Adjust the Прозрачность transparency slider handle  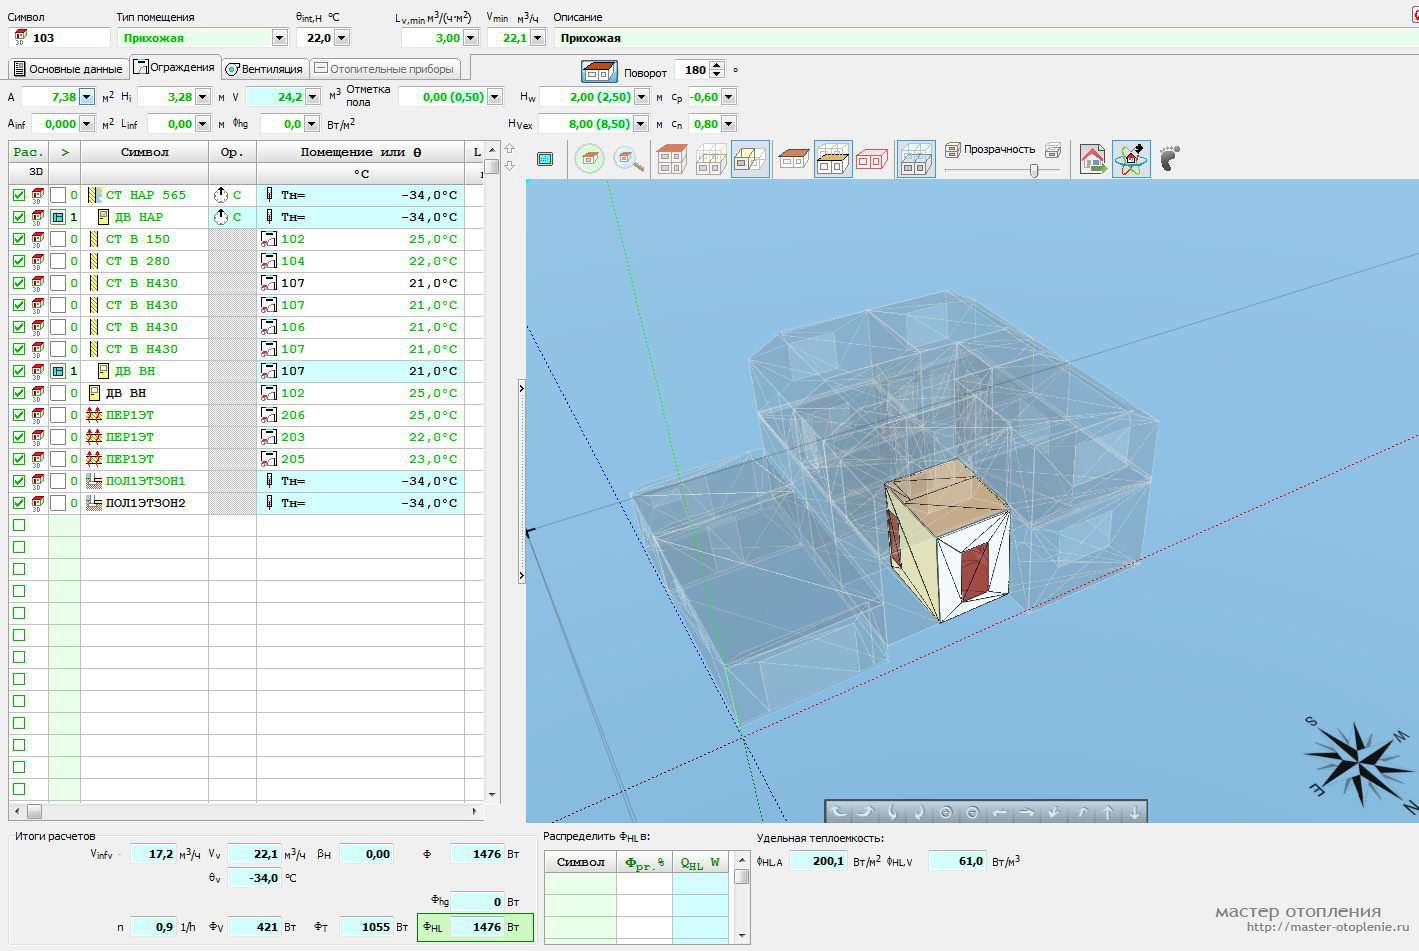pyautogui.click(x=1034, y=170)
